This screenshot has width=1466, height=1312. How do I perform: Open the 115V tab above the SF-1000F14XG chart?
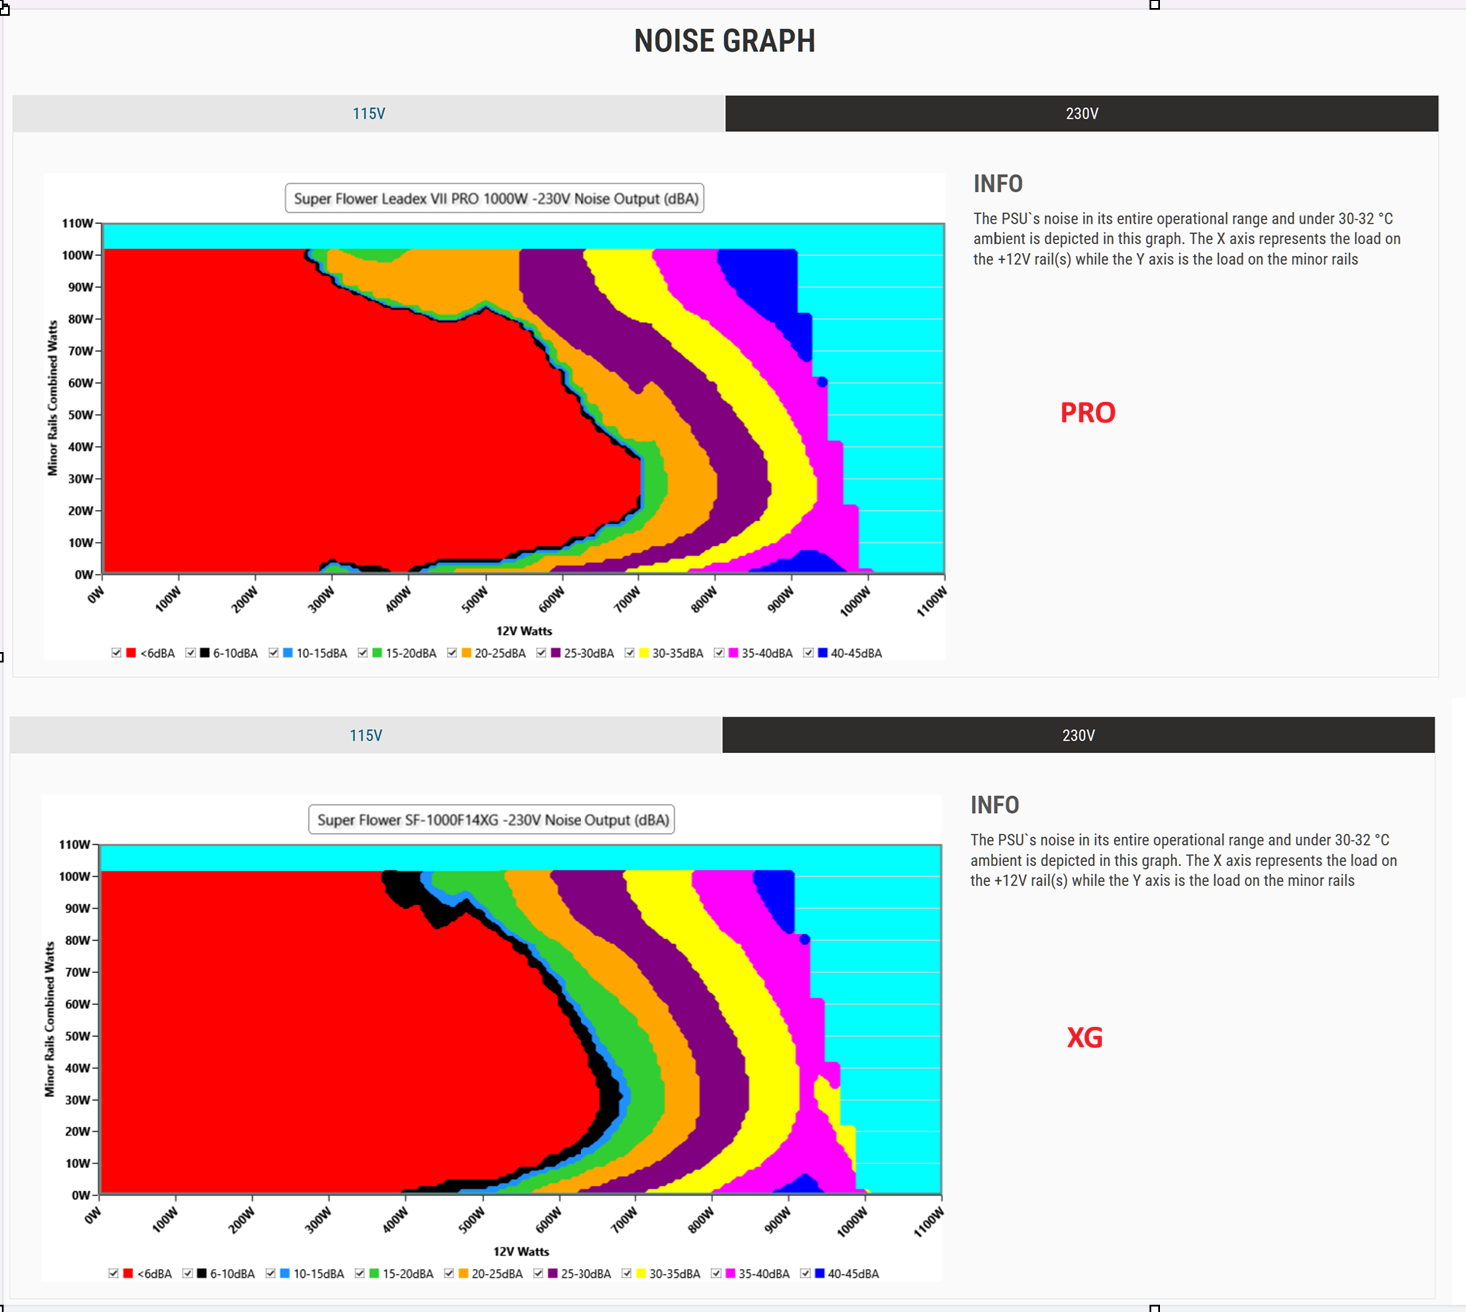click(366, 735)
